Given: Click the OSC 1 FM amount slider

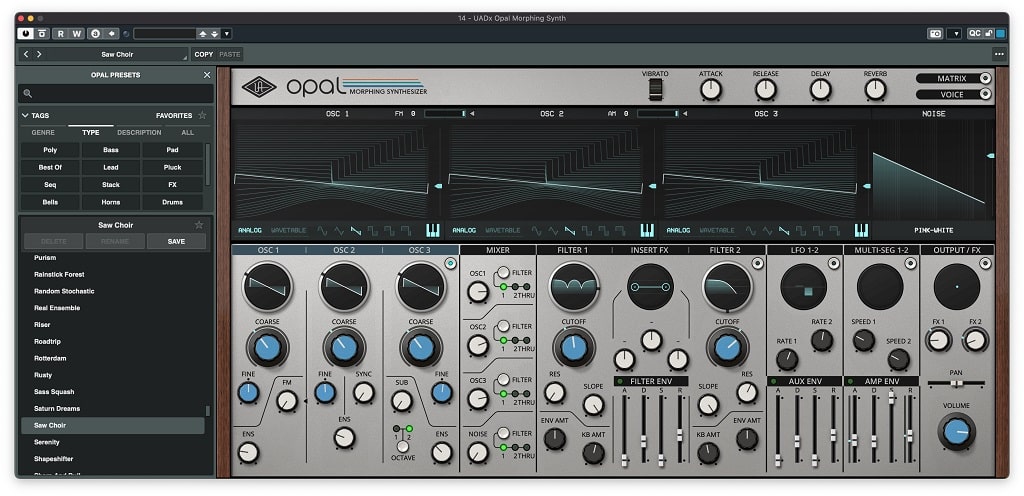Looking at the screenshot, I should click(x=445, y=114).
